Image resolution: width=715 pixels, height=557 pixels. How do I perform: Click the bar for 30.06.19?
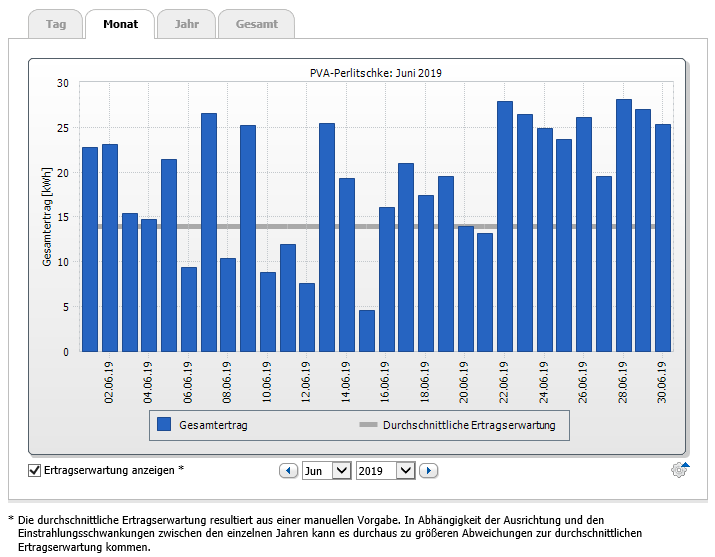663,238
